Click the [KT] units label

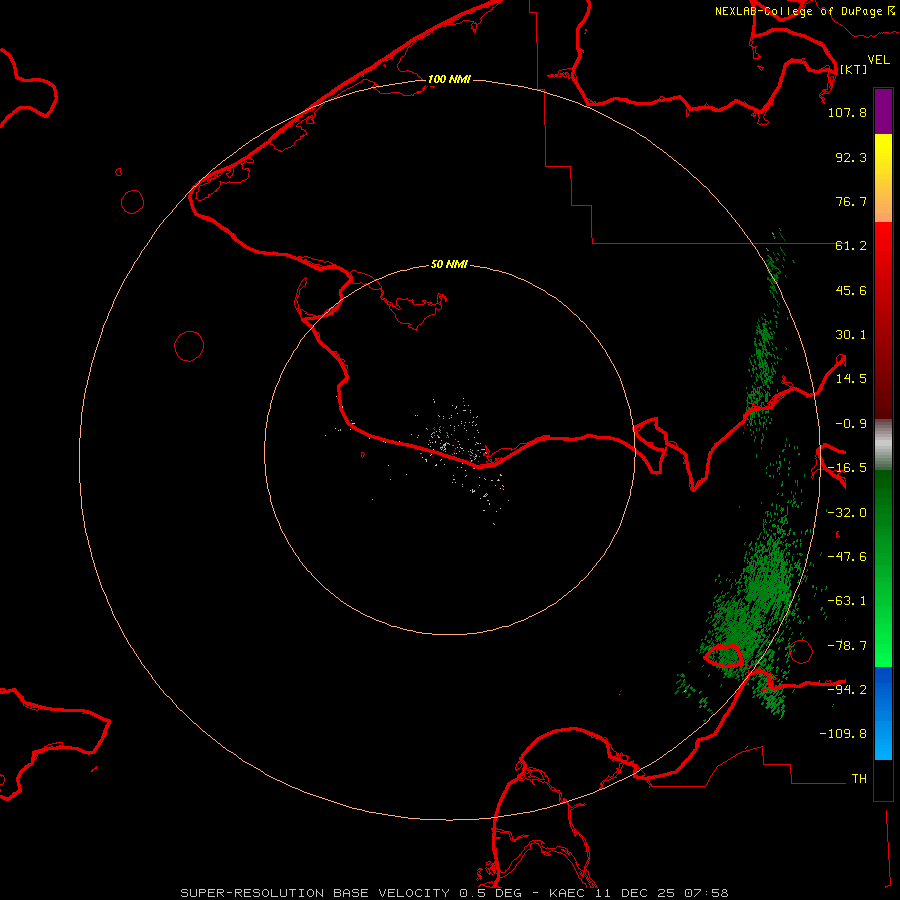pos(853,69)
